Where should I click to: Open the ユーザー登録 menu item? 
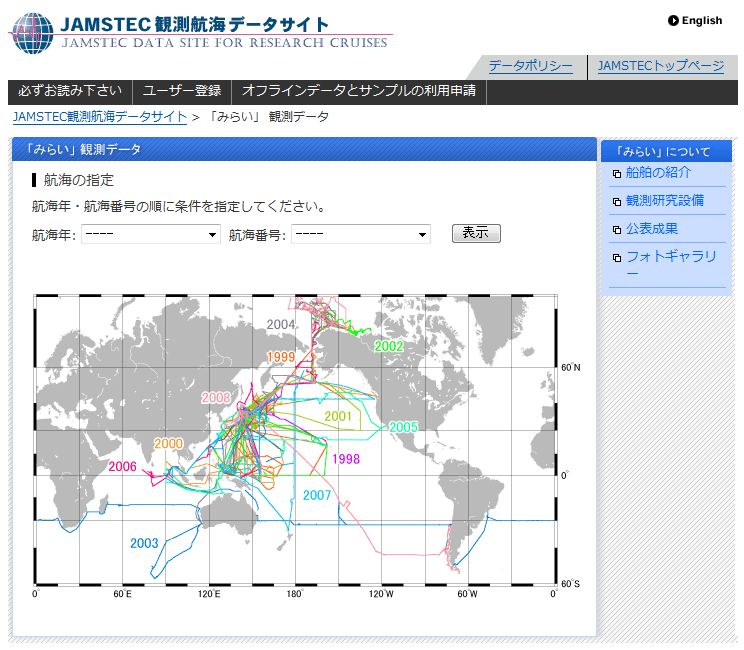click(x=182, y=92)
